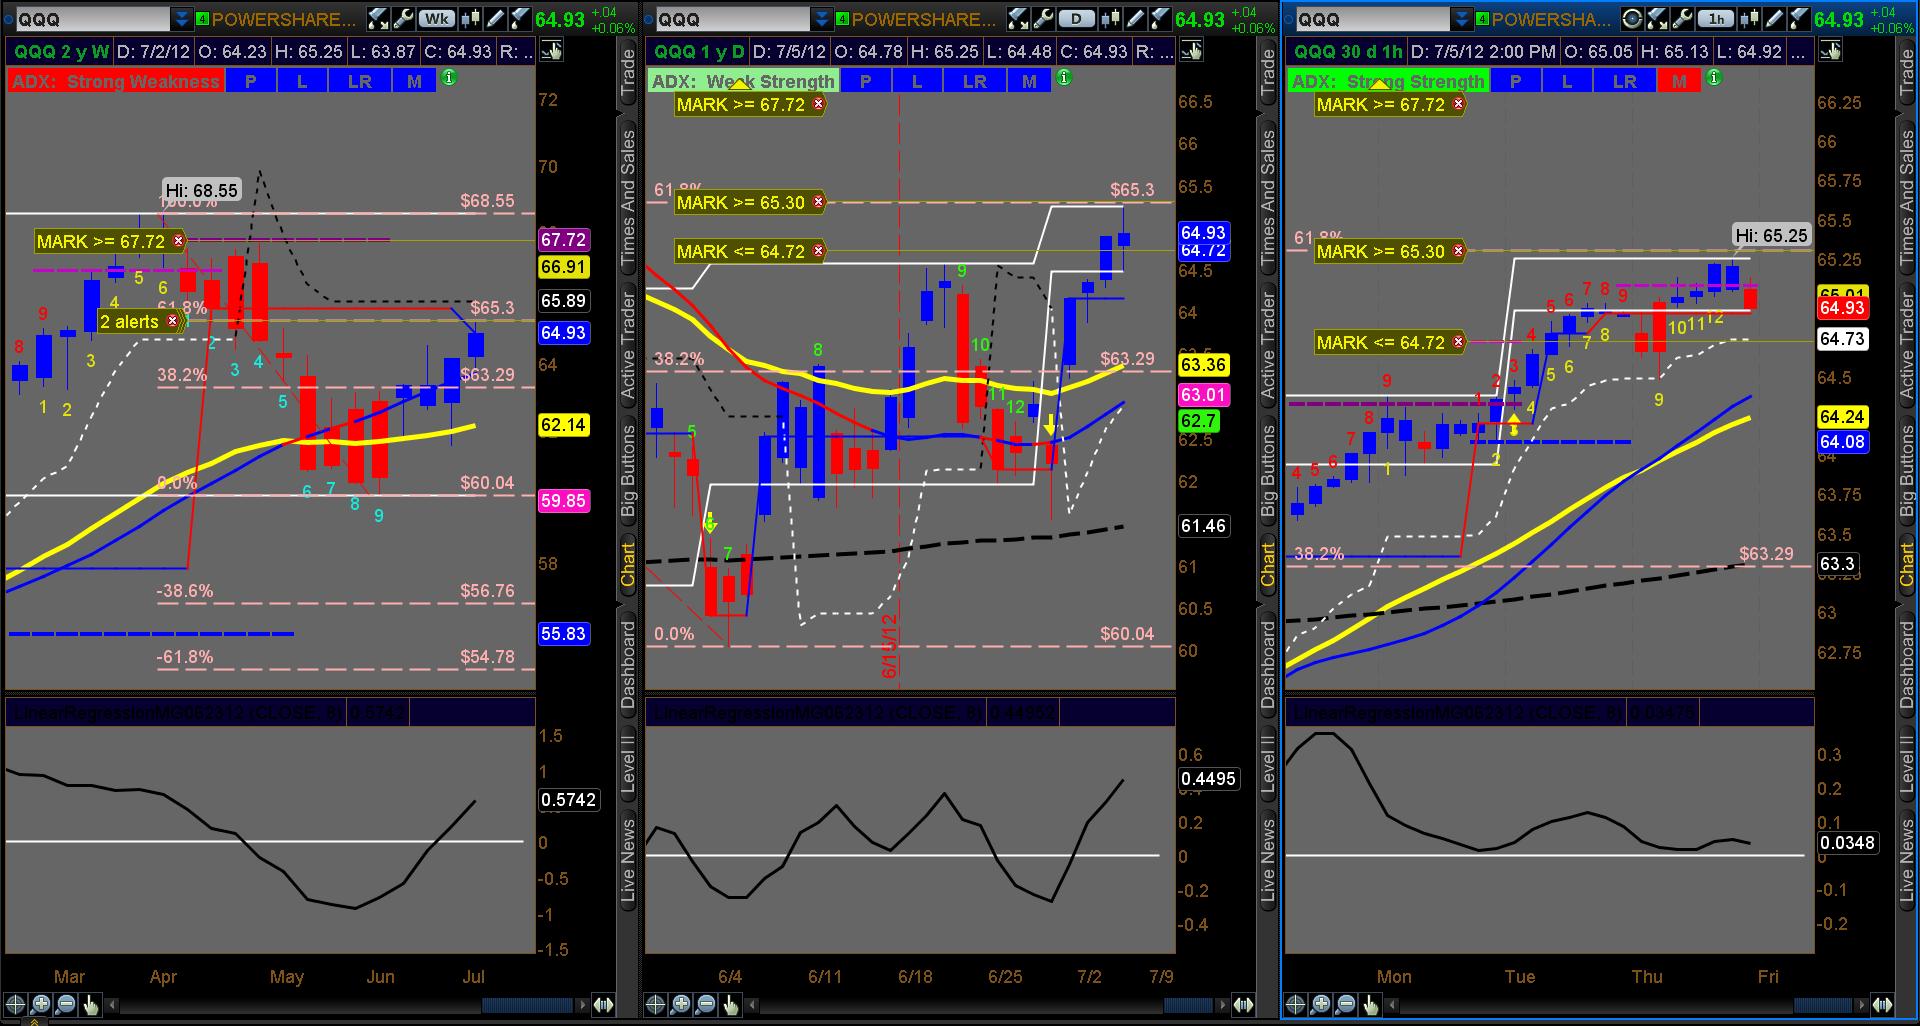Viewport: 1920px width, 1026px height.
Task: Select pan hand tool below daily chart
Action: point(731,1005)
